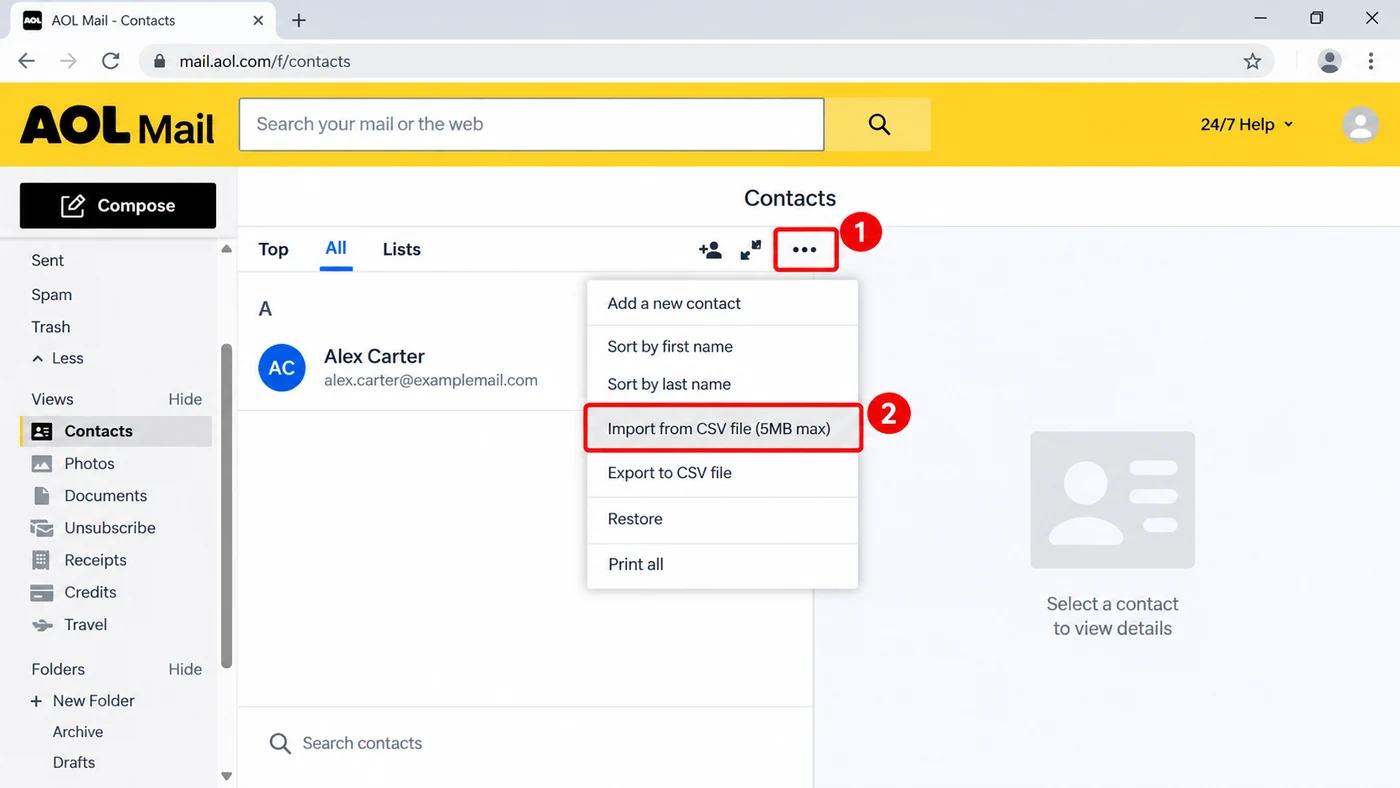Viewport: 1400px width, 788px height.
Task: Open the three-dot more options menu
Action: (805, 250)
